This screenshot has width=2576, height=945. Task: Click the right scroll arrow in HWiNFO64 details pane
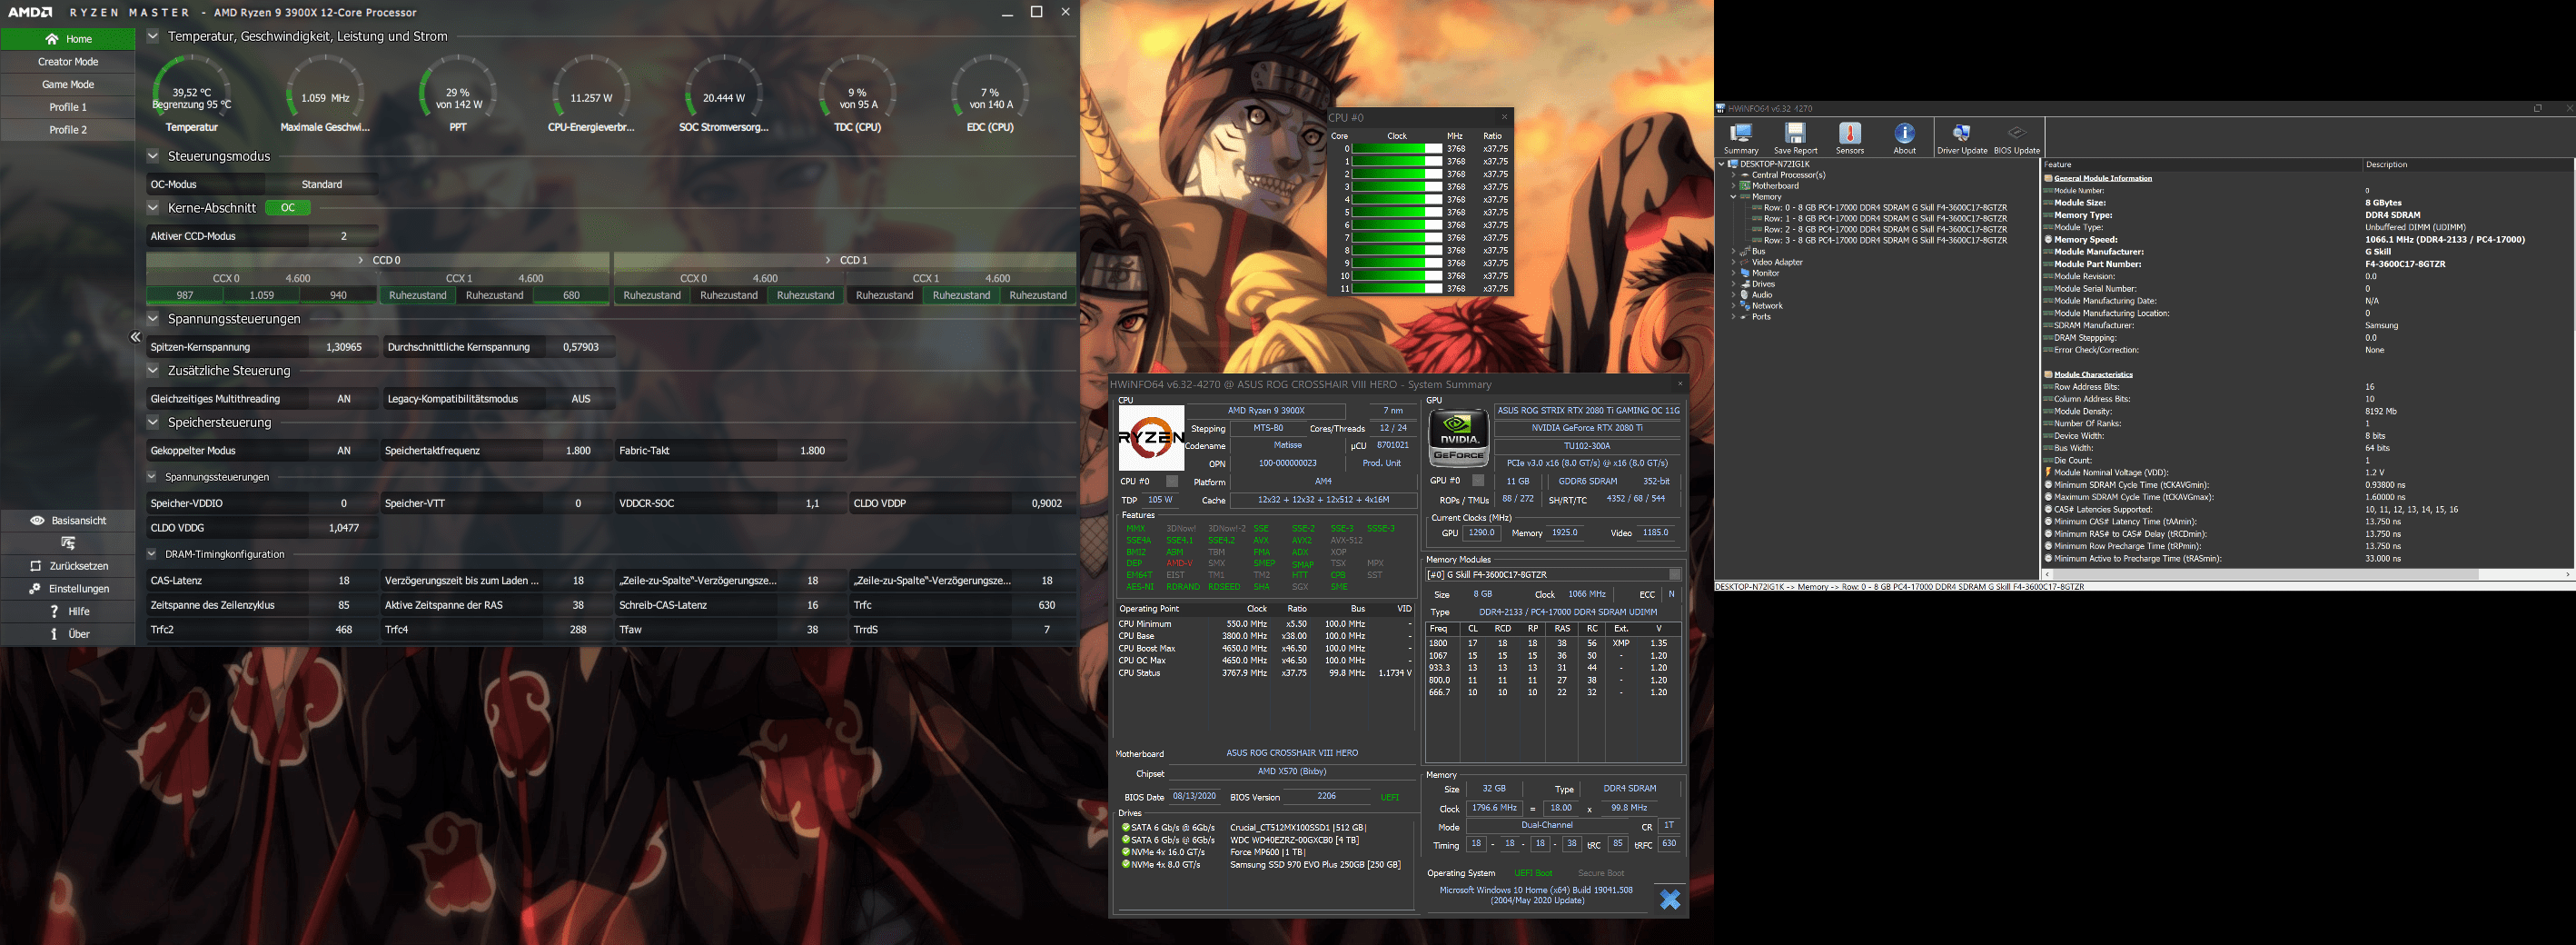pos(2569,575)
